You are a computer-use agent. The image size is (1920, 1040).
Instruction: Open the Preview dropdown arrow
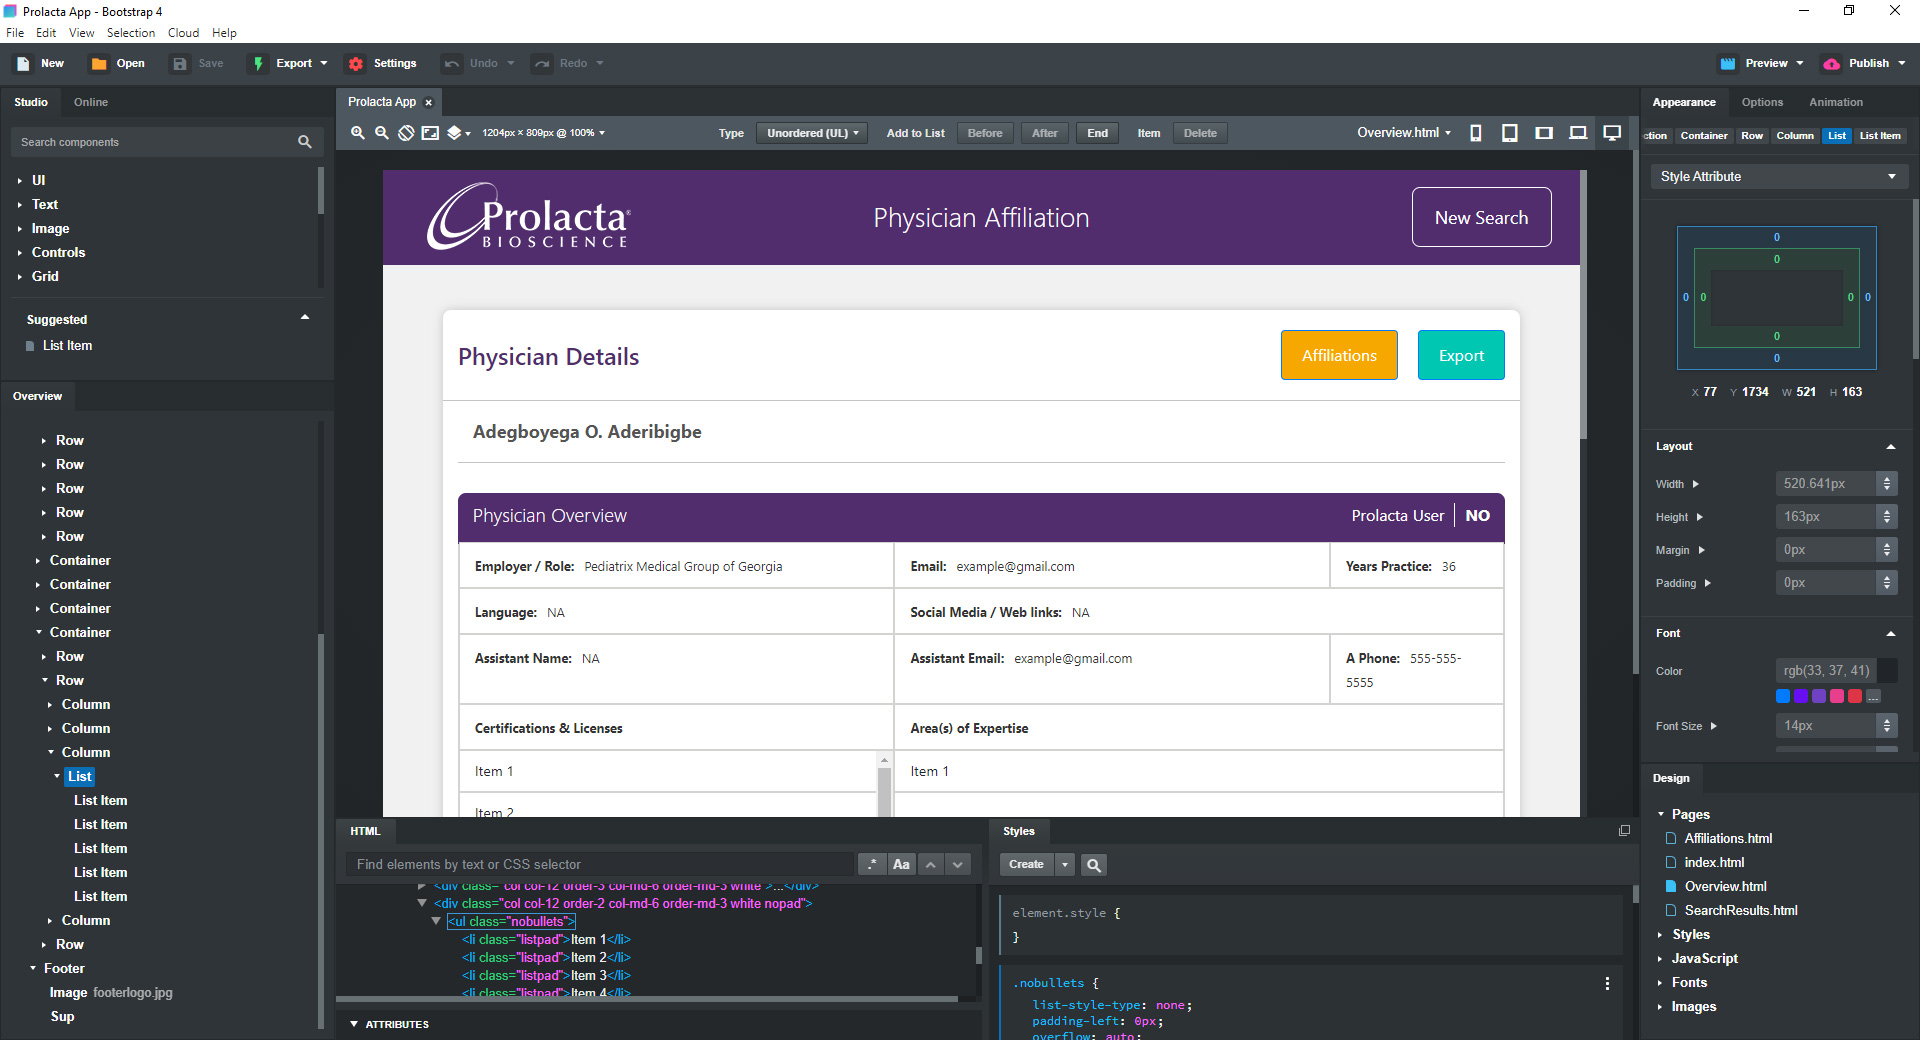click(1800, 63)
